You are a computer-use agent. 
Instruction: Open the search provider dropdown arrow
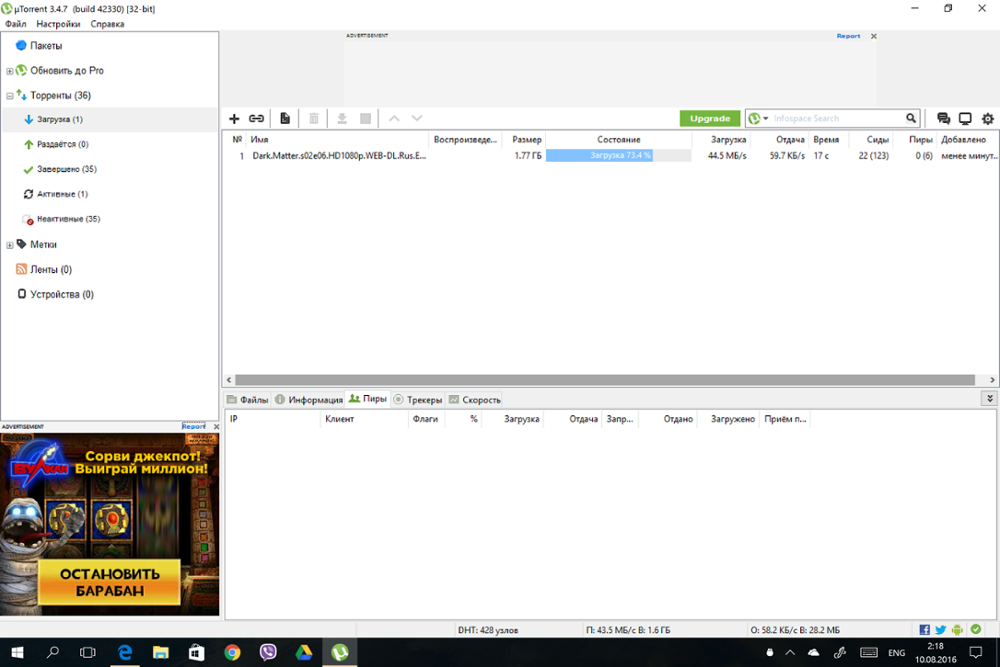tap(766, 119)
